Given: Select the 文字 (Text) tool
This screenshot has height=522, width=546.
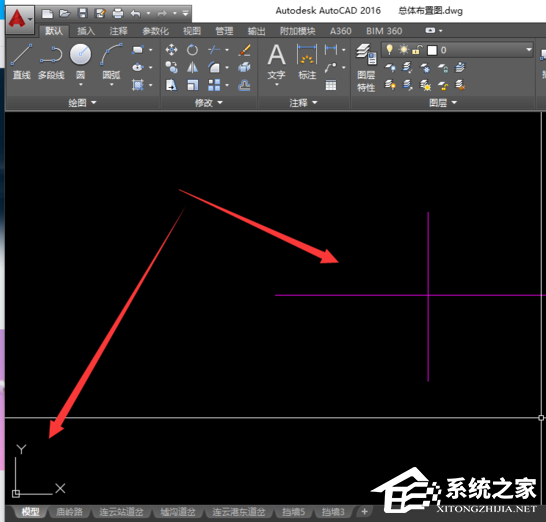Looking at the screenshot, I should click(x=276, y=63).
